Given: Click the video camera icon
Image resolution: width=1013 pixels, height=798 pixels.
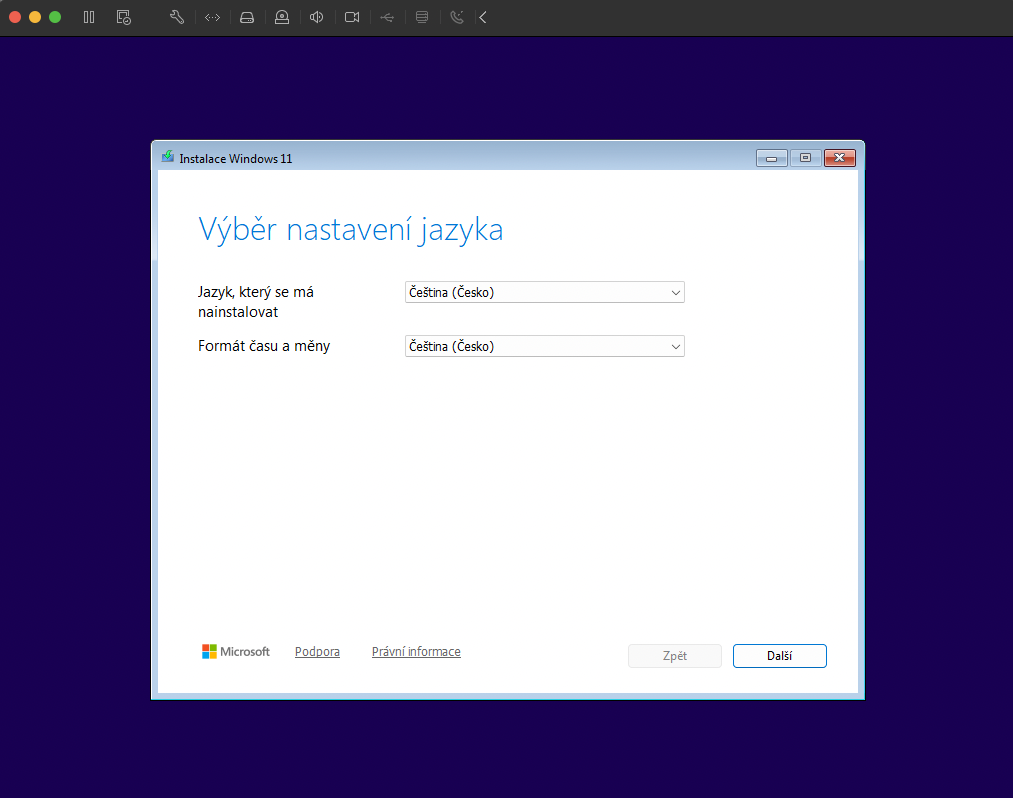Looking at the screenshot, I should pyautogui.click(x=352, y=17).
